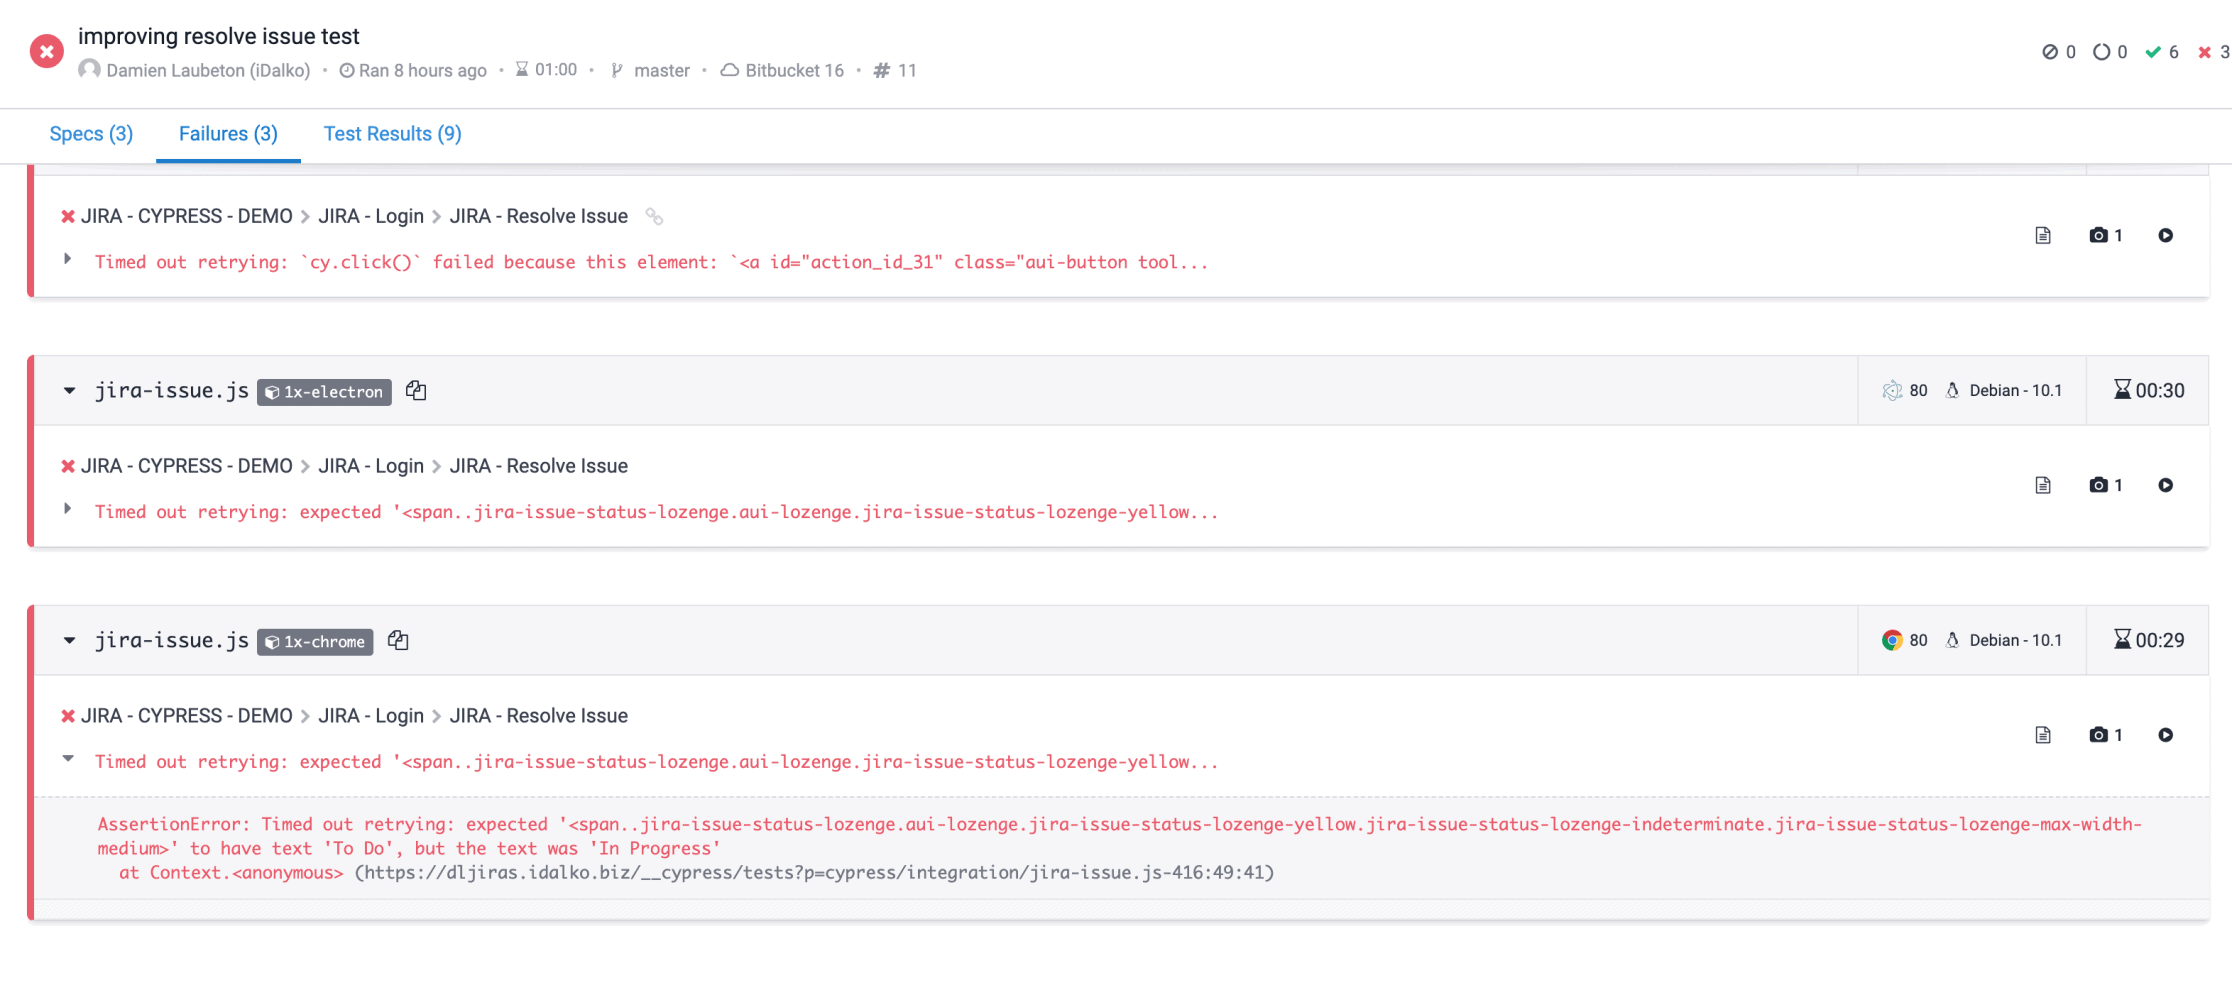The width and height of the screenshot is (2232, 995).
Task: Open the camera screenshot count on the chrome failure
Action: point(2098,734)
